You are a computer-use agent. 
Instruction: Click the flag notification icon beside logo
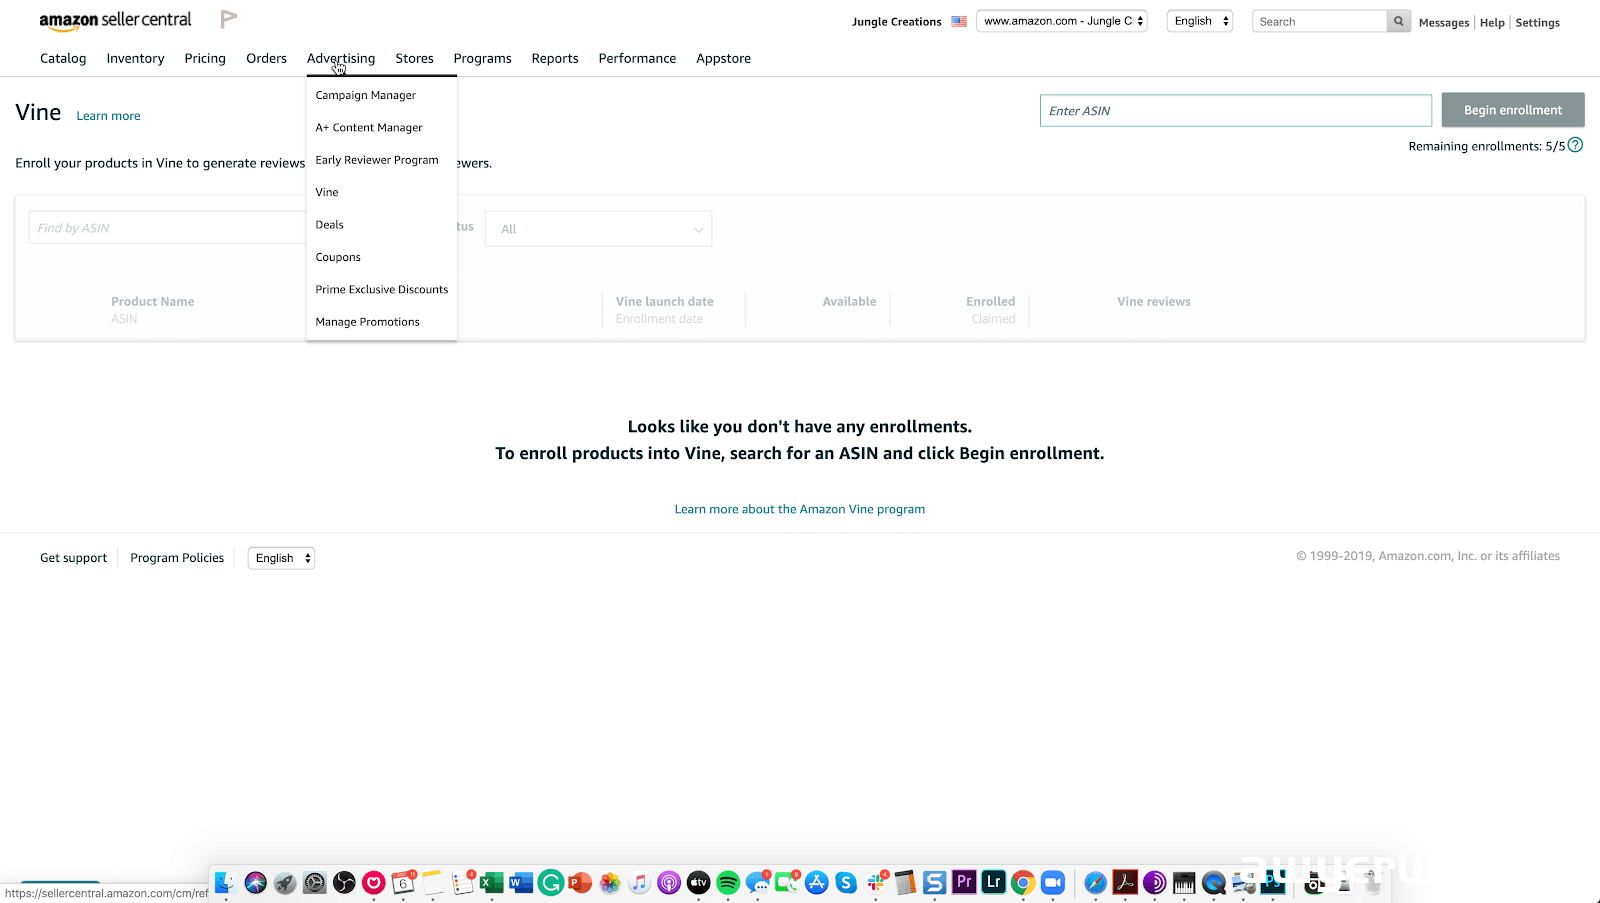click(x=228, y=19)
